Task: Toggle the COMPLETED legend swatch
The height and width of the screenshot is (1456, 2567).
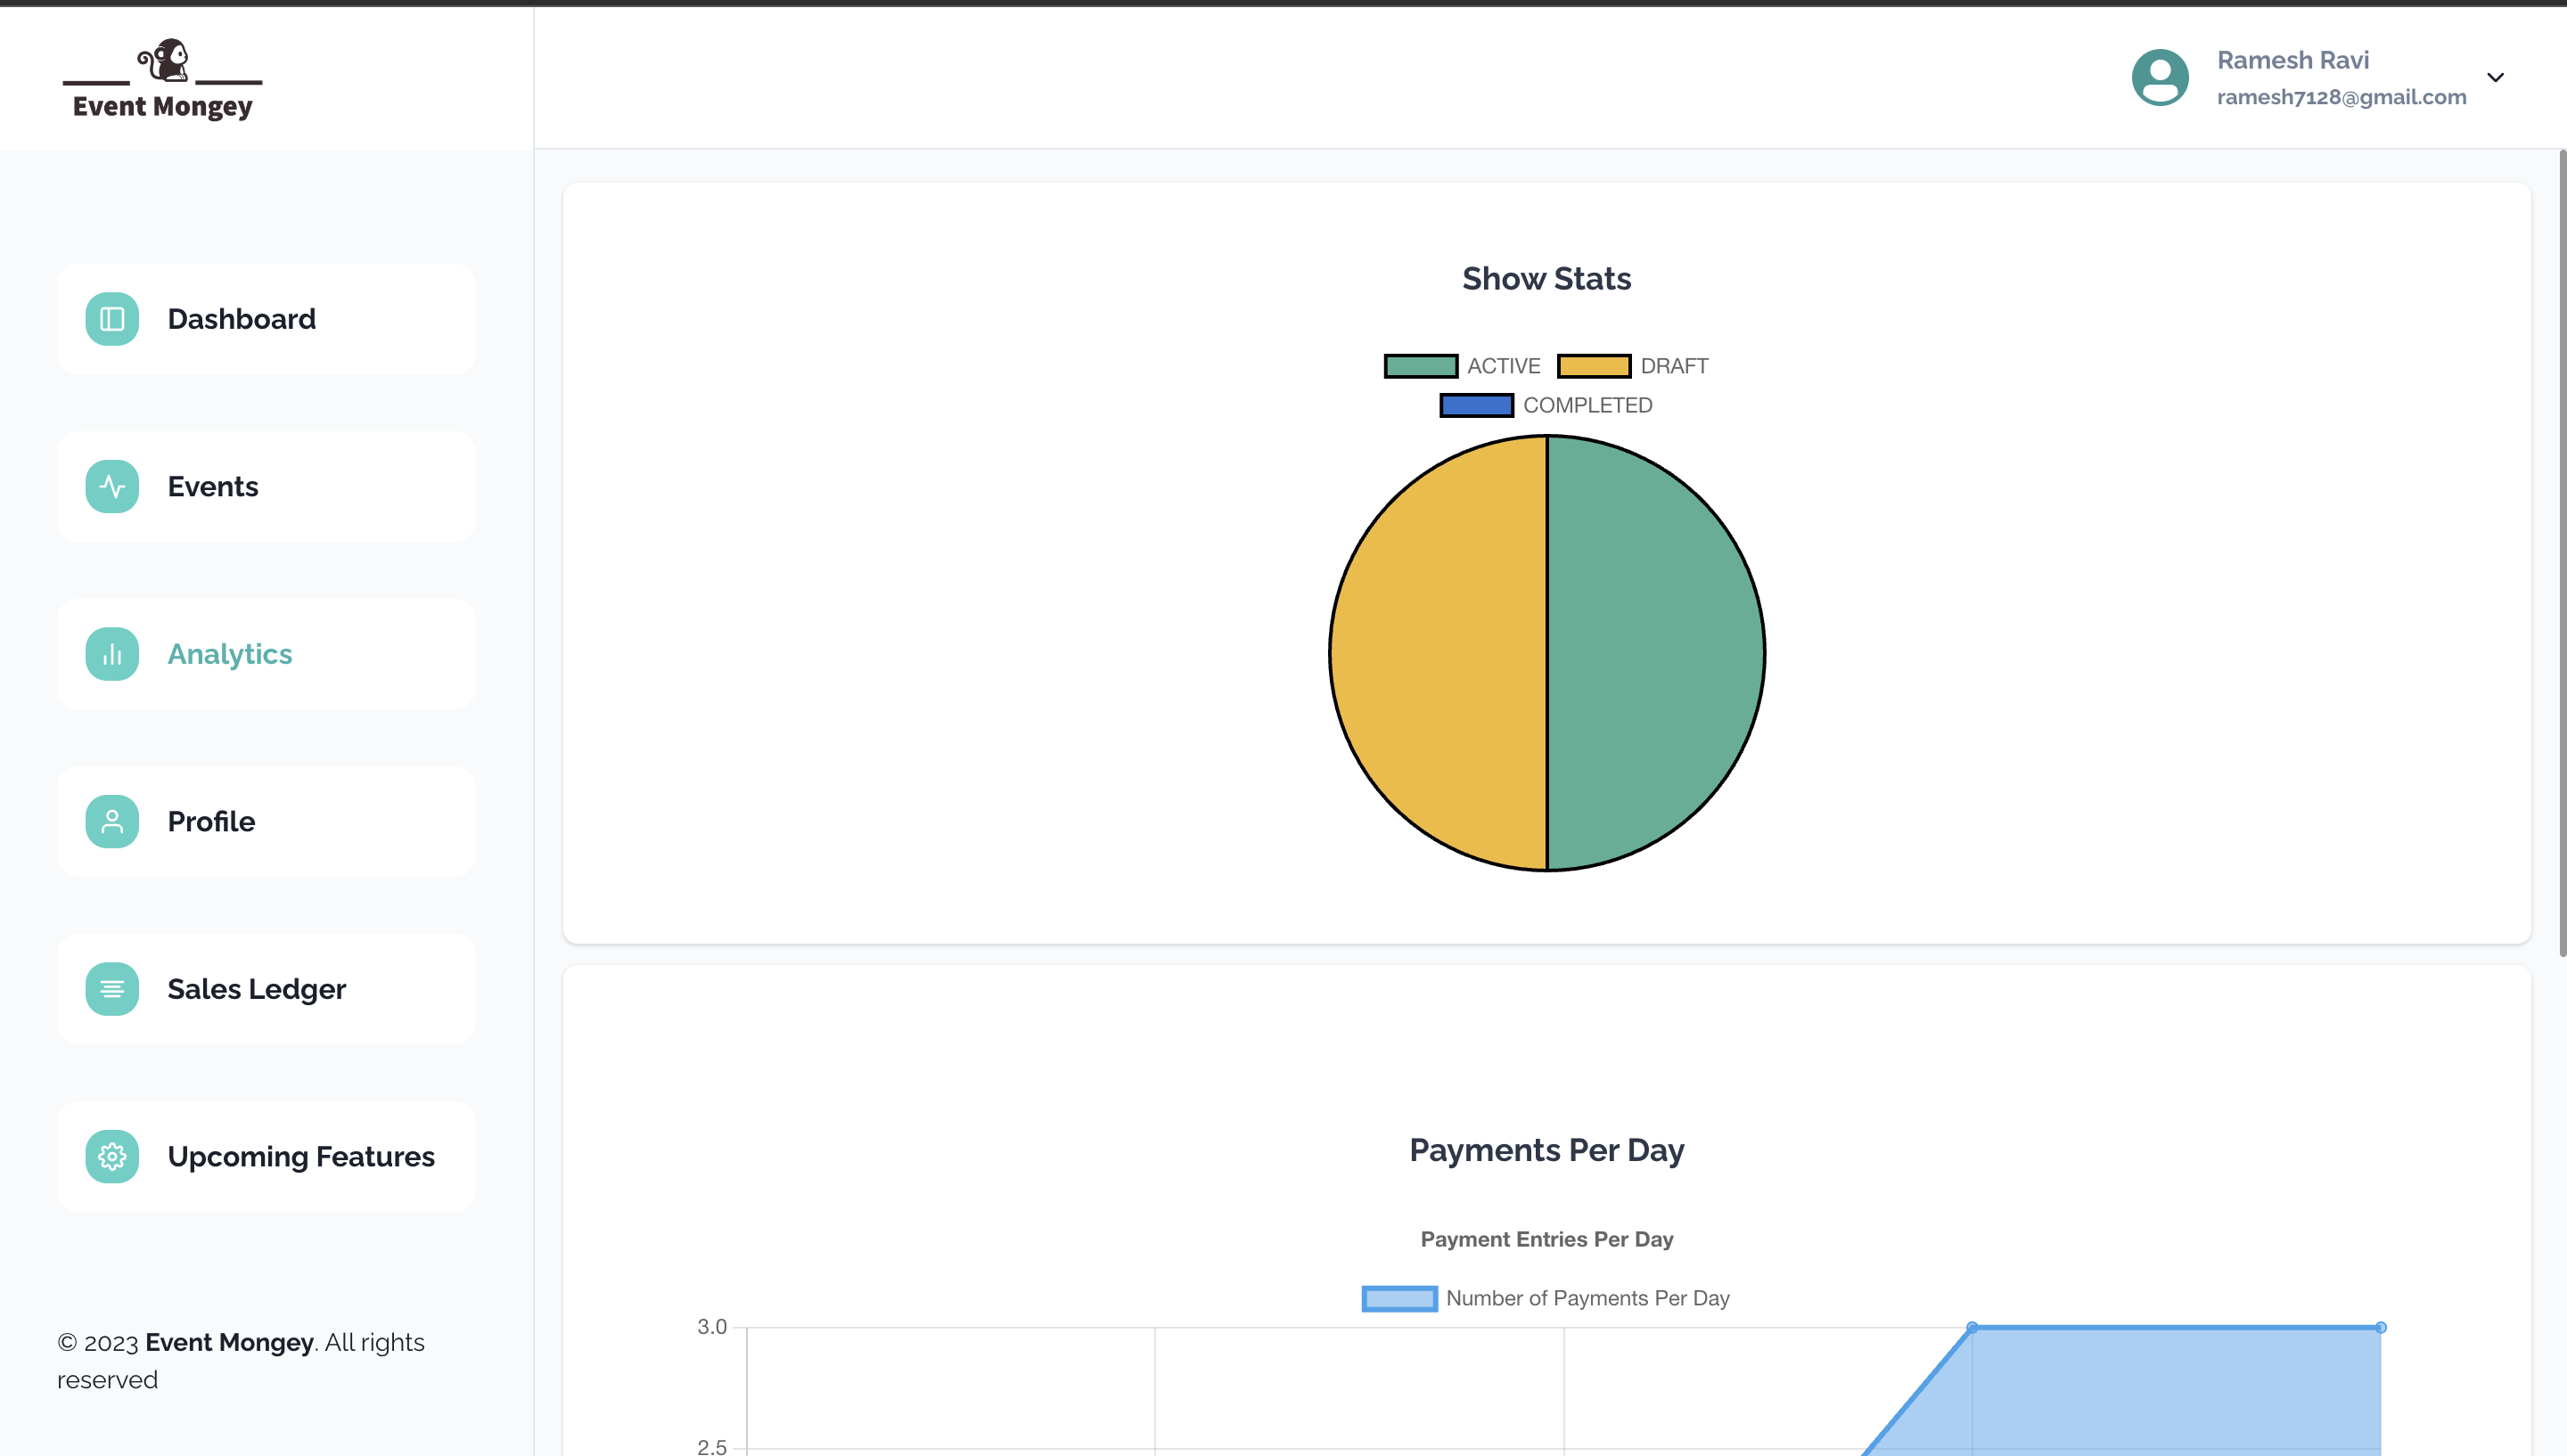Action: tap(1477, 405)
